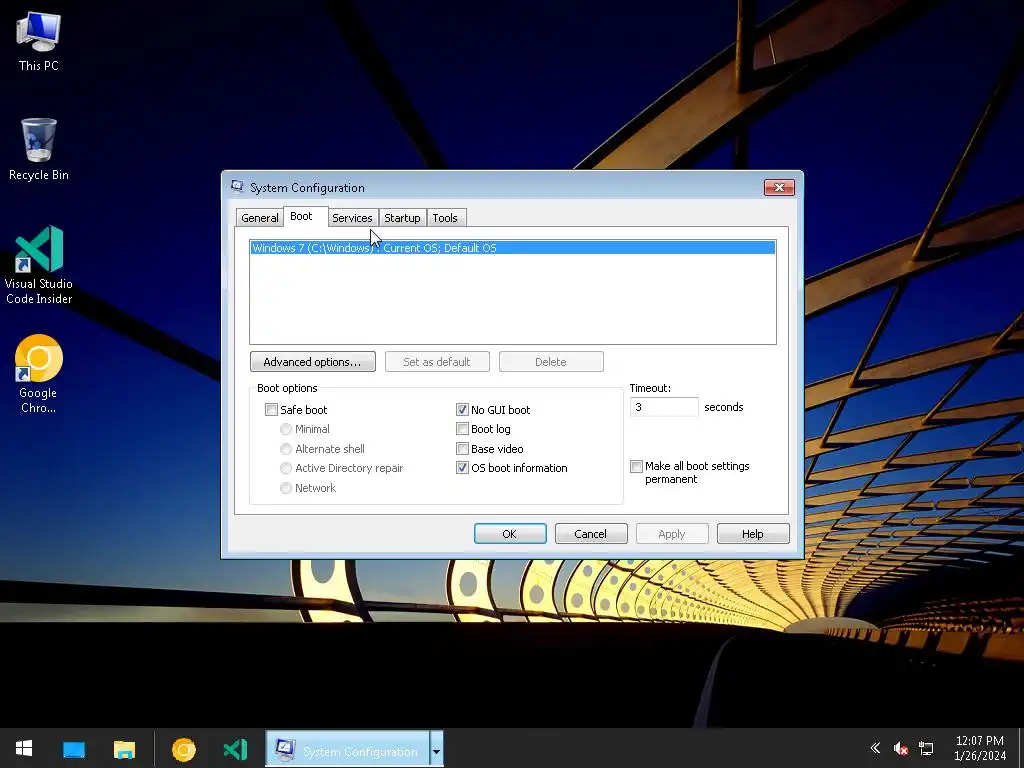The height and width of the screenshot is (768, 1024).
Task: Expand the taskbar button dropdown arrow
Action: (436, 749)
